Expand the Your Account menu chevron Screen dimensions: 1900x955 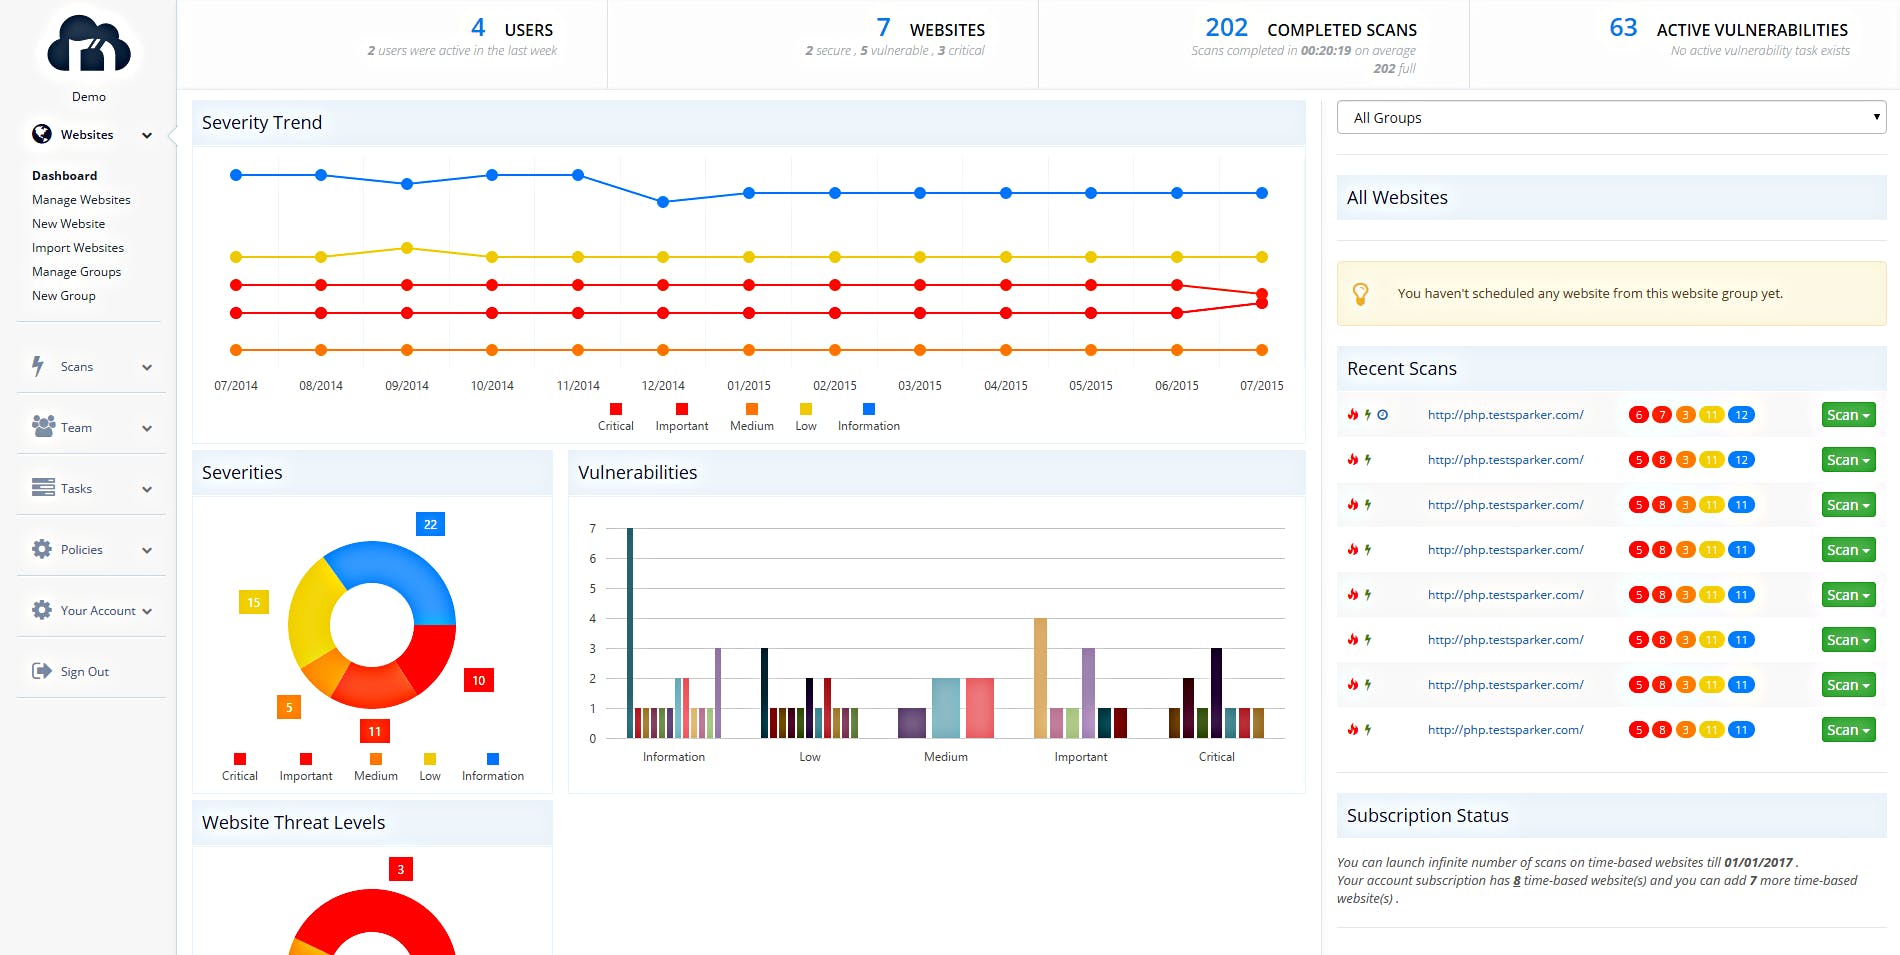point(147,611)
